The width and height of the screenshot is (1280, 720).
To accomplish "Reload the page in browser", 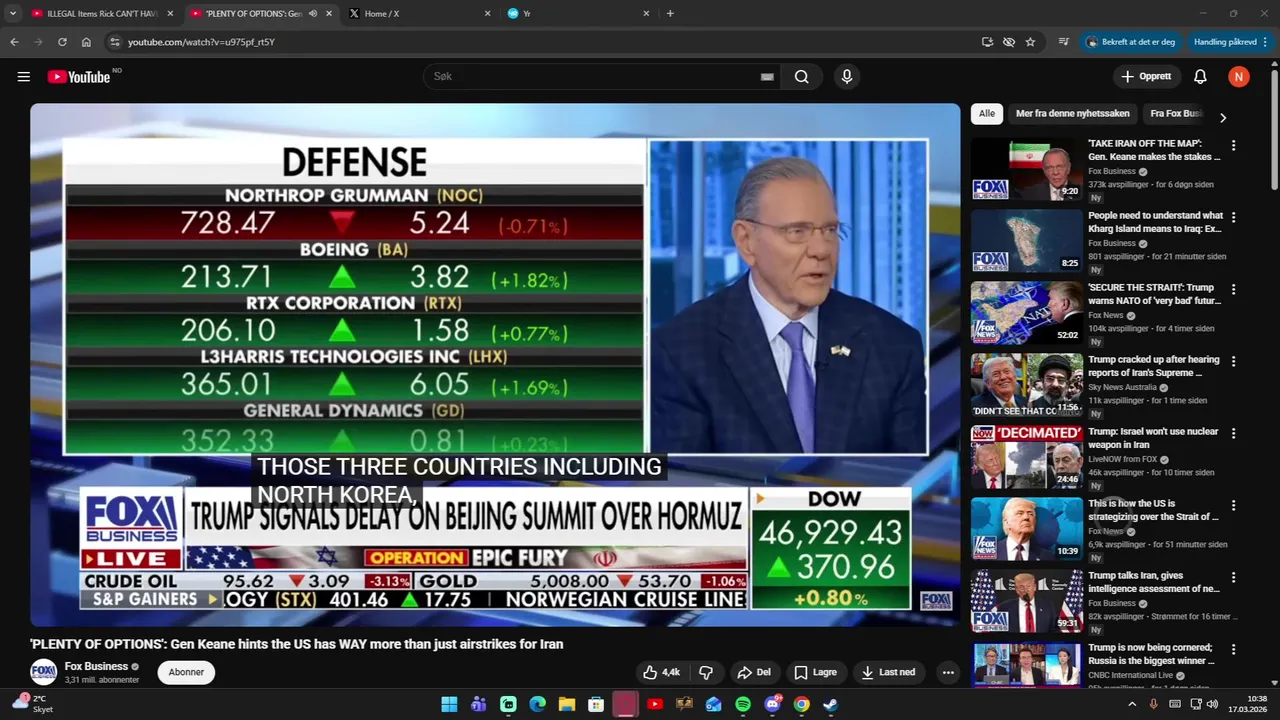I will 62,42.
